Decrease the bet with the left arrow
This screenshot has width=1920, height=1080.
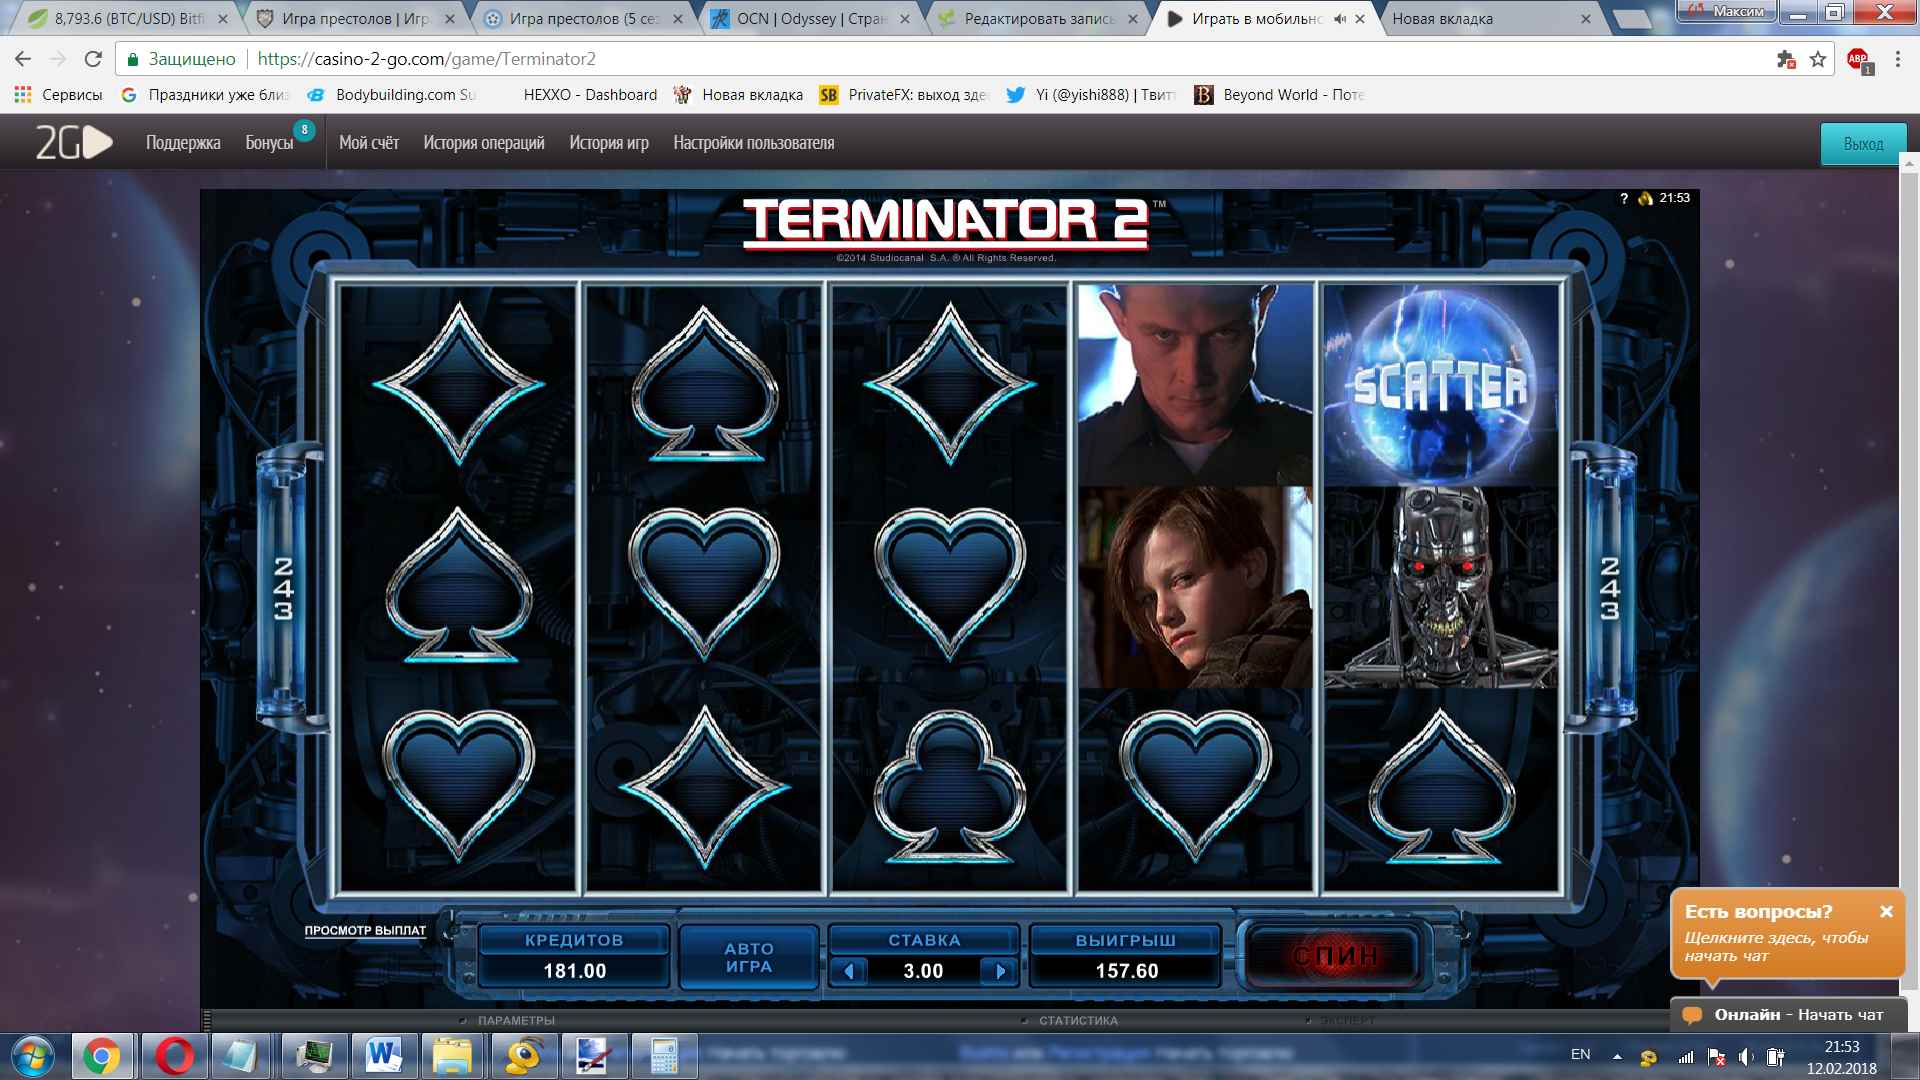coord(849,971)
